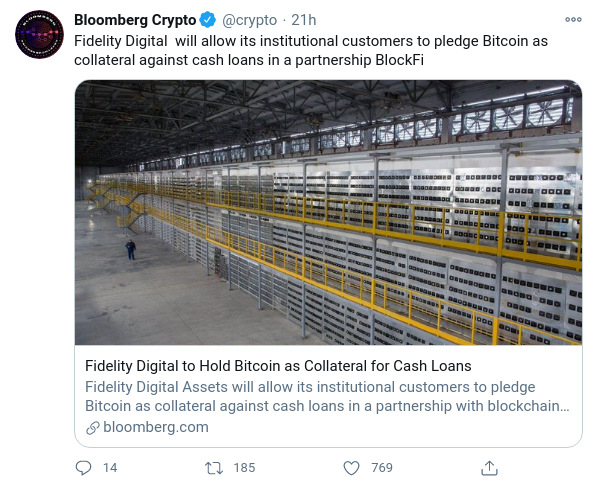The image size is (598, 487).
Task: View the 185 retweets count
Action: 244,468
